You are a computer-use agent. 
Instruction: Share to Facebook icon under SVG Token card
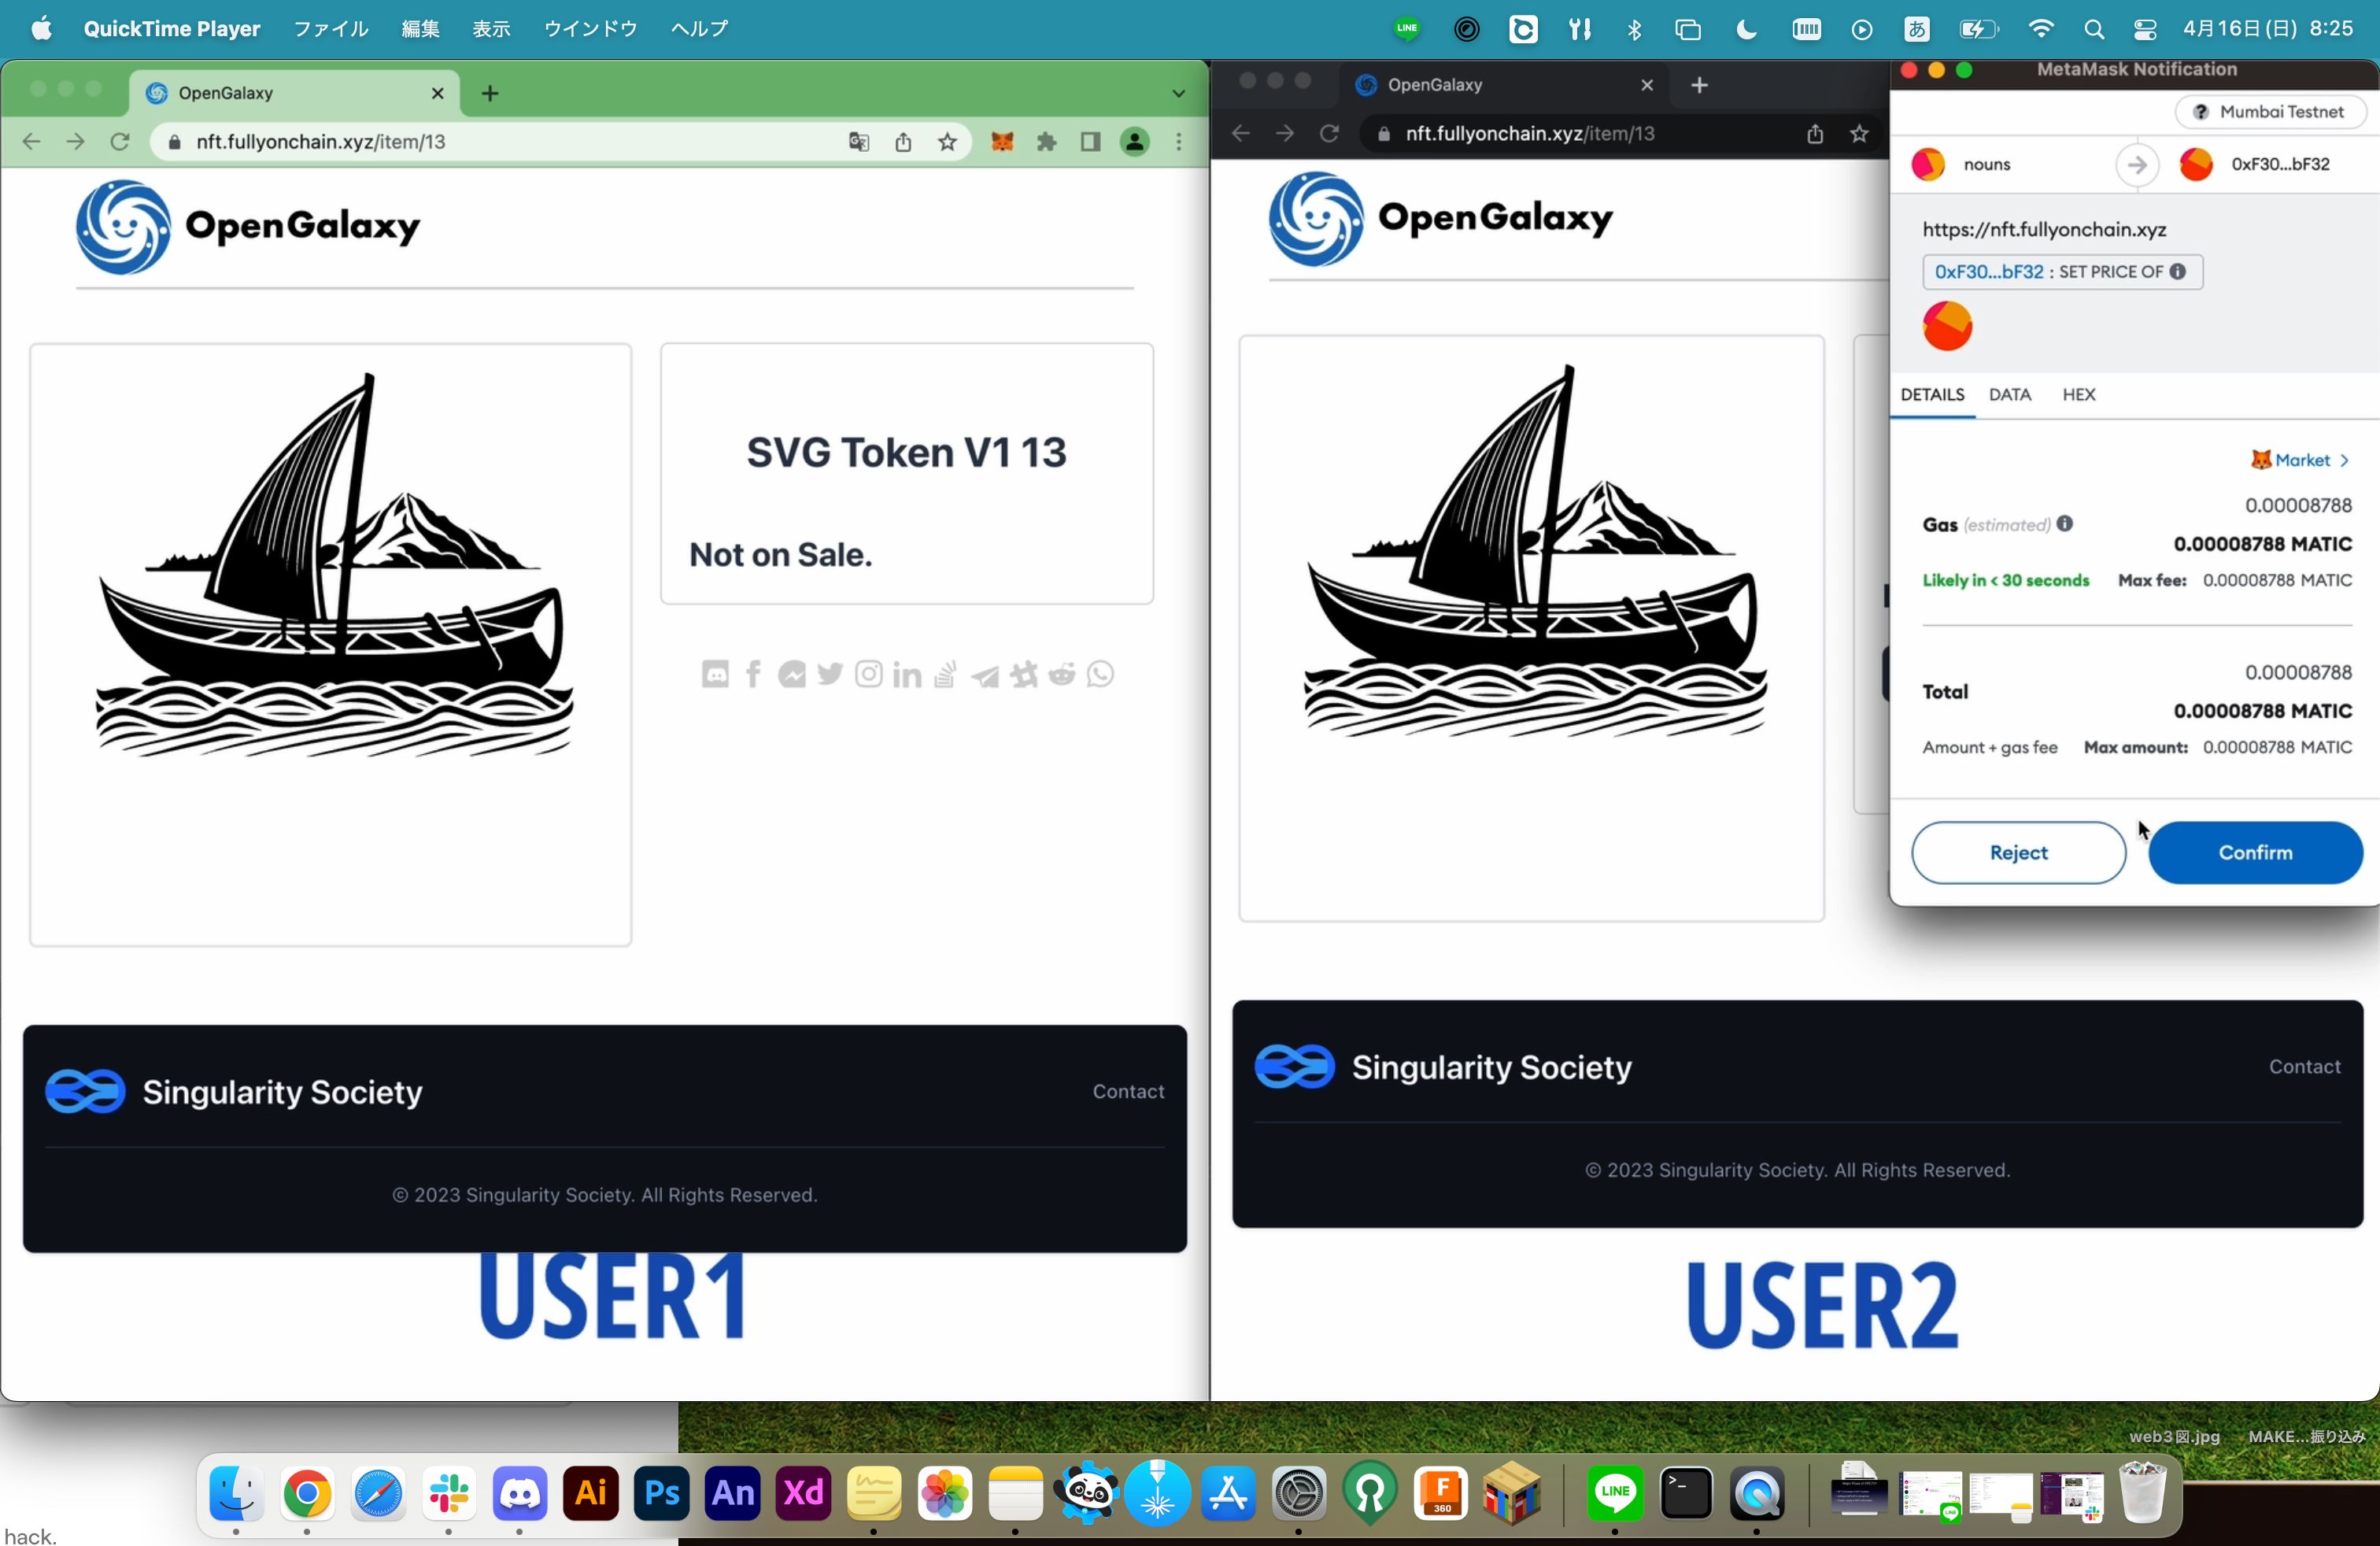pyautogui.click(x=753, y=675)
